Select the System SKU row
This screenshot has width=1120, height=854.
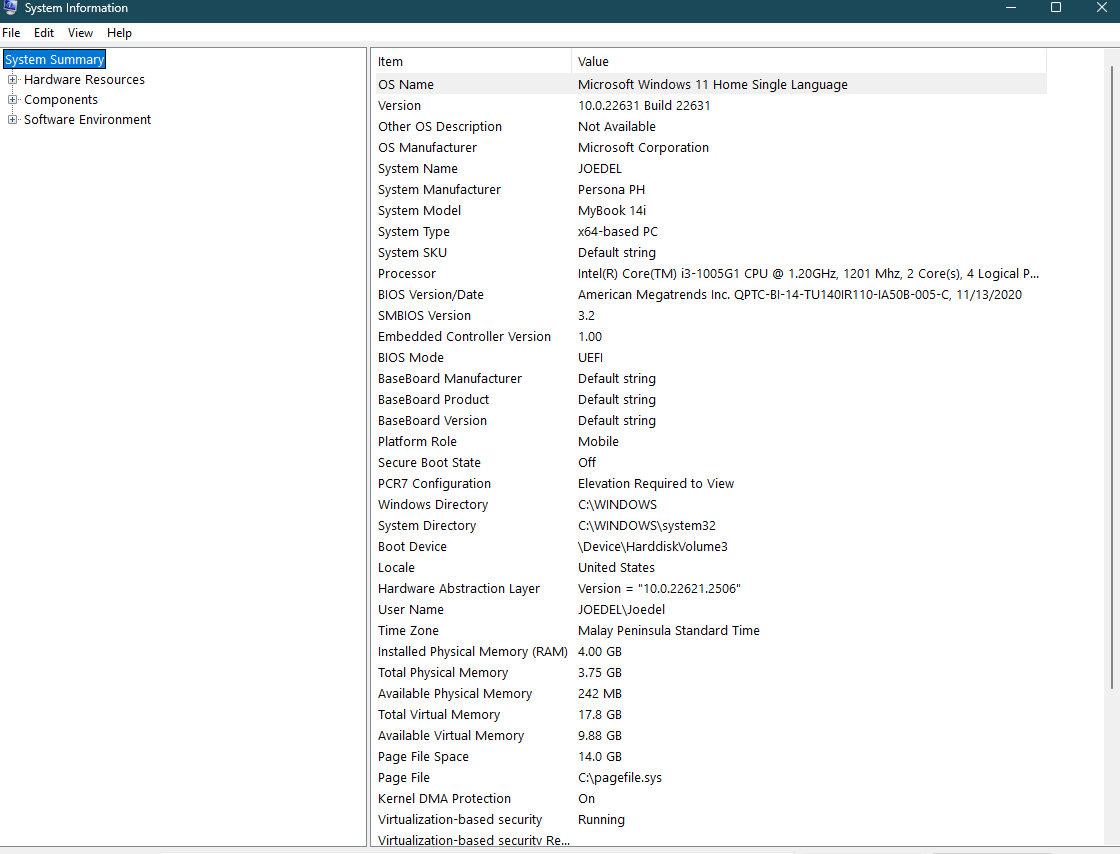[711, 252]
